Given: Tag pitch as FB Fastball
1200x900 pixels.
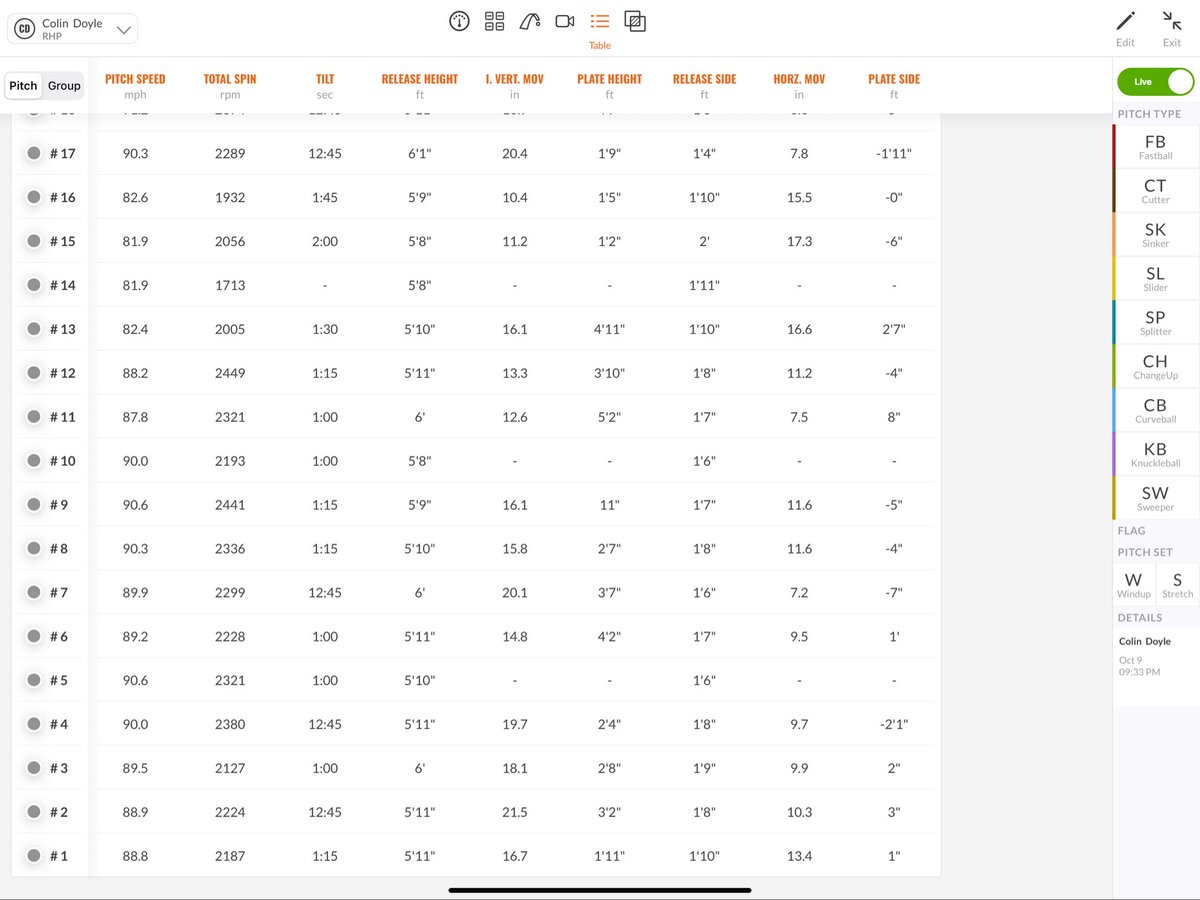Looking at the screenshot, I should click(1155, 146).
